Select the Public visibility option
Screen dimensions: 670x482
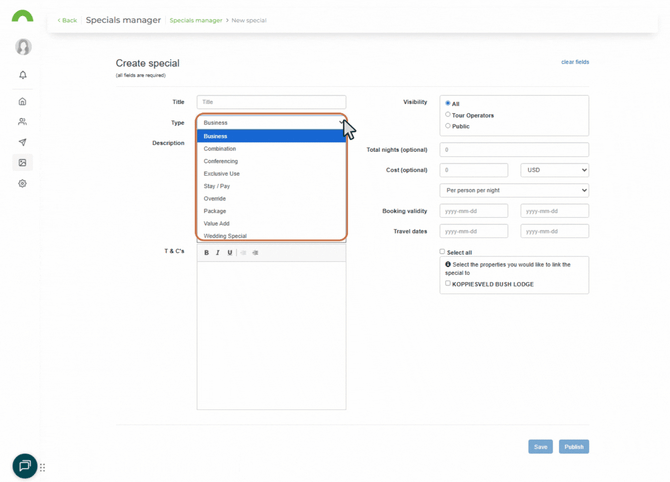[x=448, y=126]
